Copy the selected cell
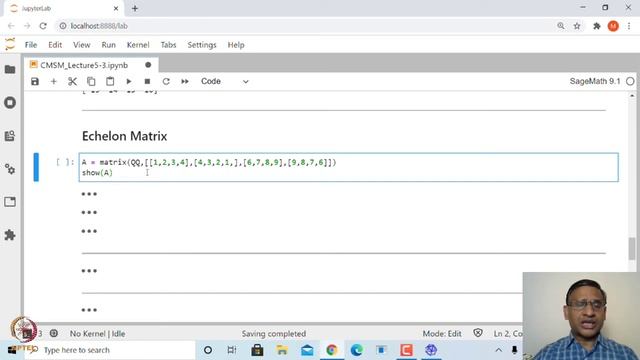This screenshot has height=360, width=640. point(91,81)
